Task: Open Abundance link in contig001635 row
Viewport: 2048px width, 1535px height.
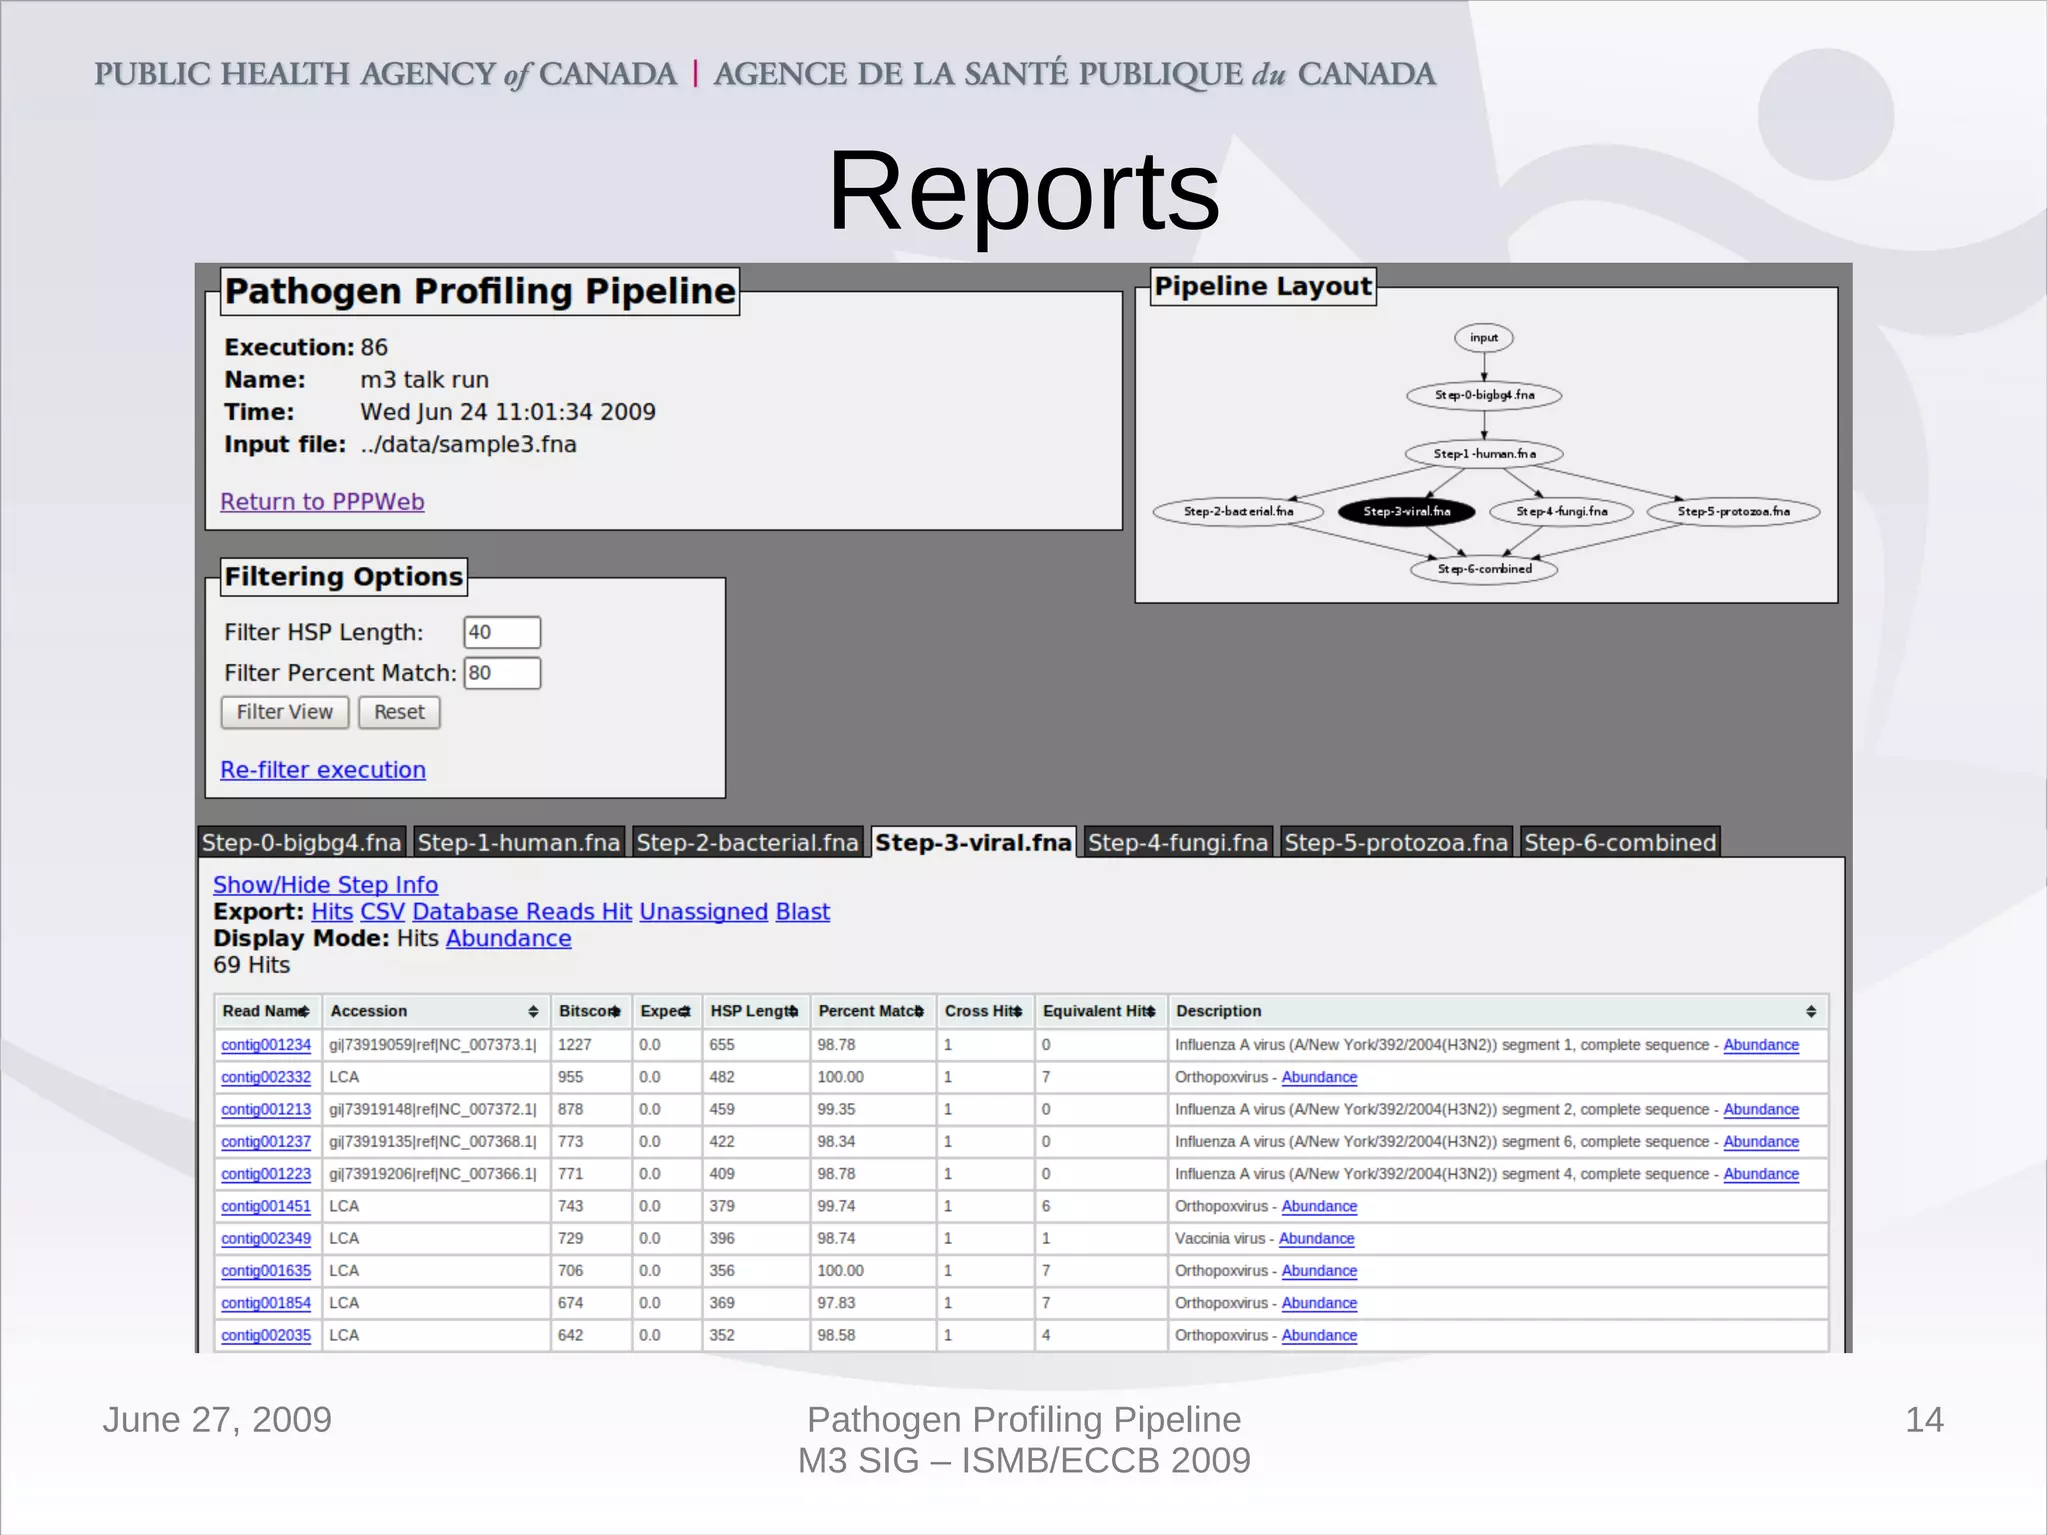Action: [x=1319, y=1271]
